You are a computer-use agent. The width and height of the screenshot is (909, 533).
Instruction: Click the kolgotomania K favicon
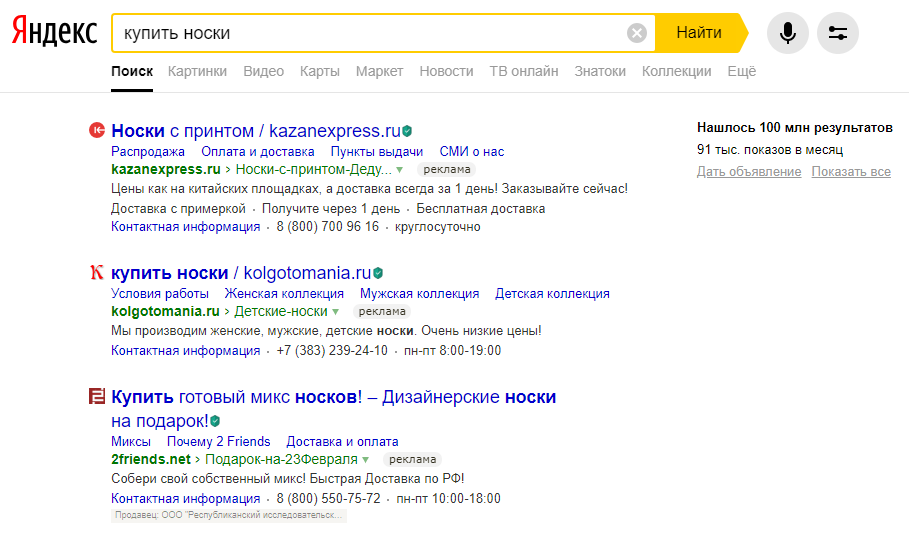click(x=97, y=272)
